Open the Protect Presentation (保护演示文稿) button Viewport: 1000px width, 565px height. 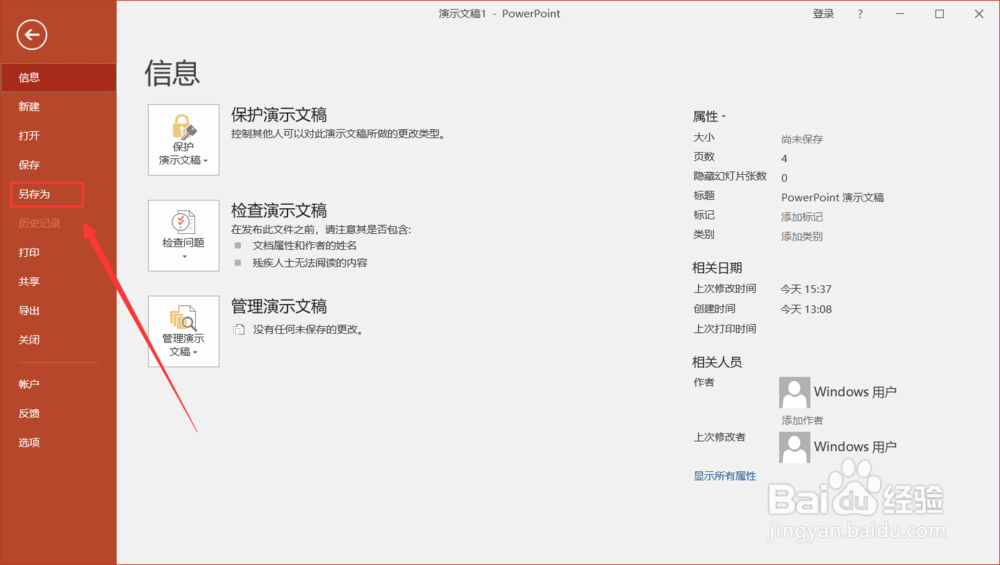(x=184, y=140)
